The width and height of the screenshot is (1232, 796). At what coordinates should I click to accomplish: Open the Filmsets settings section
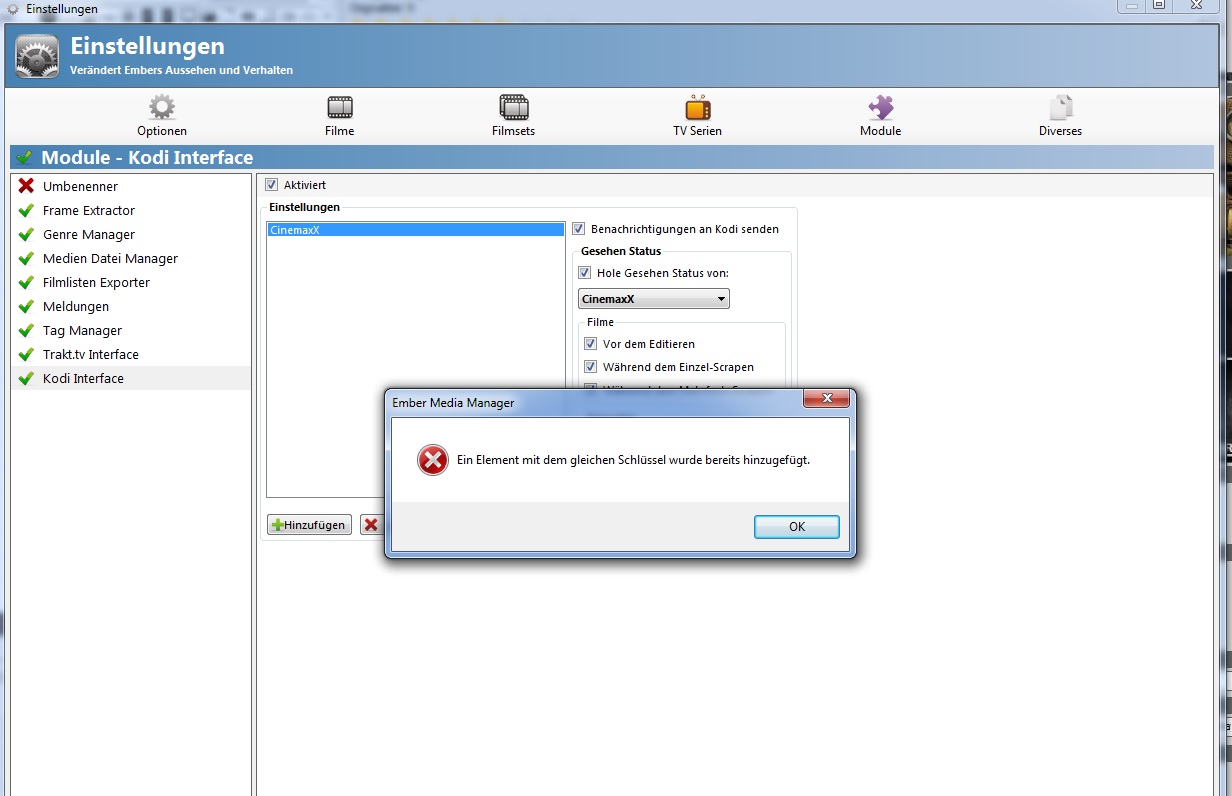click(513, 116)
